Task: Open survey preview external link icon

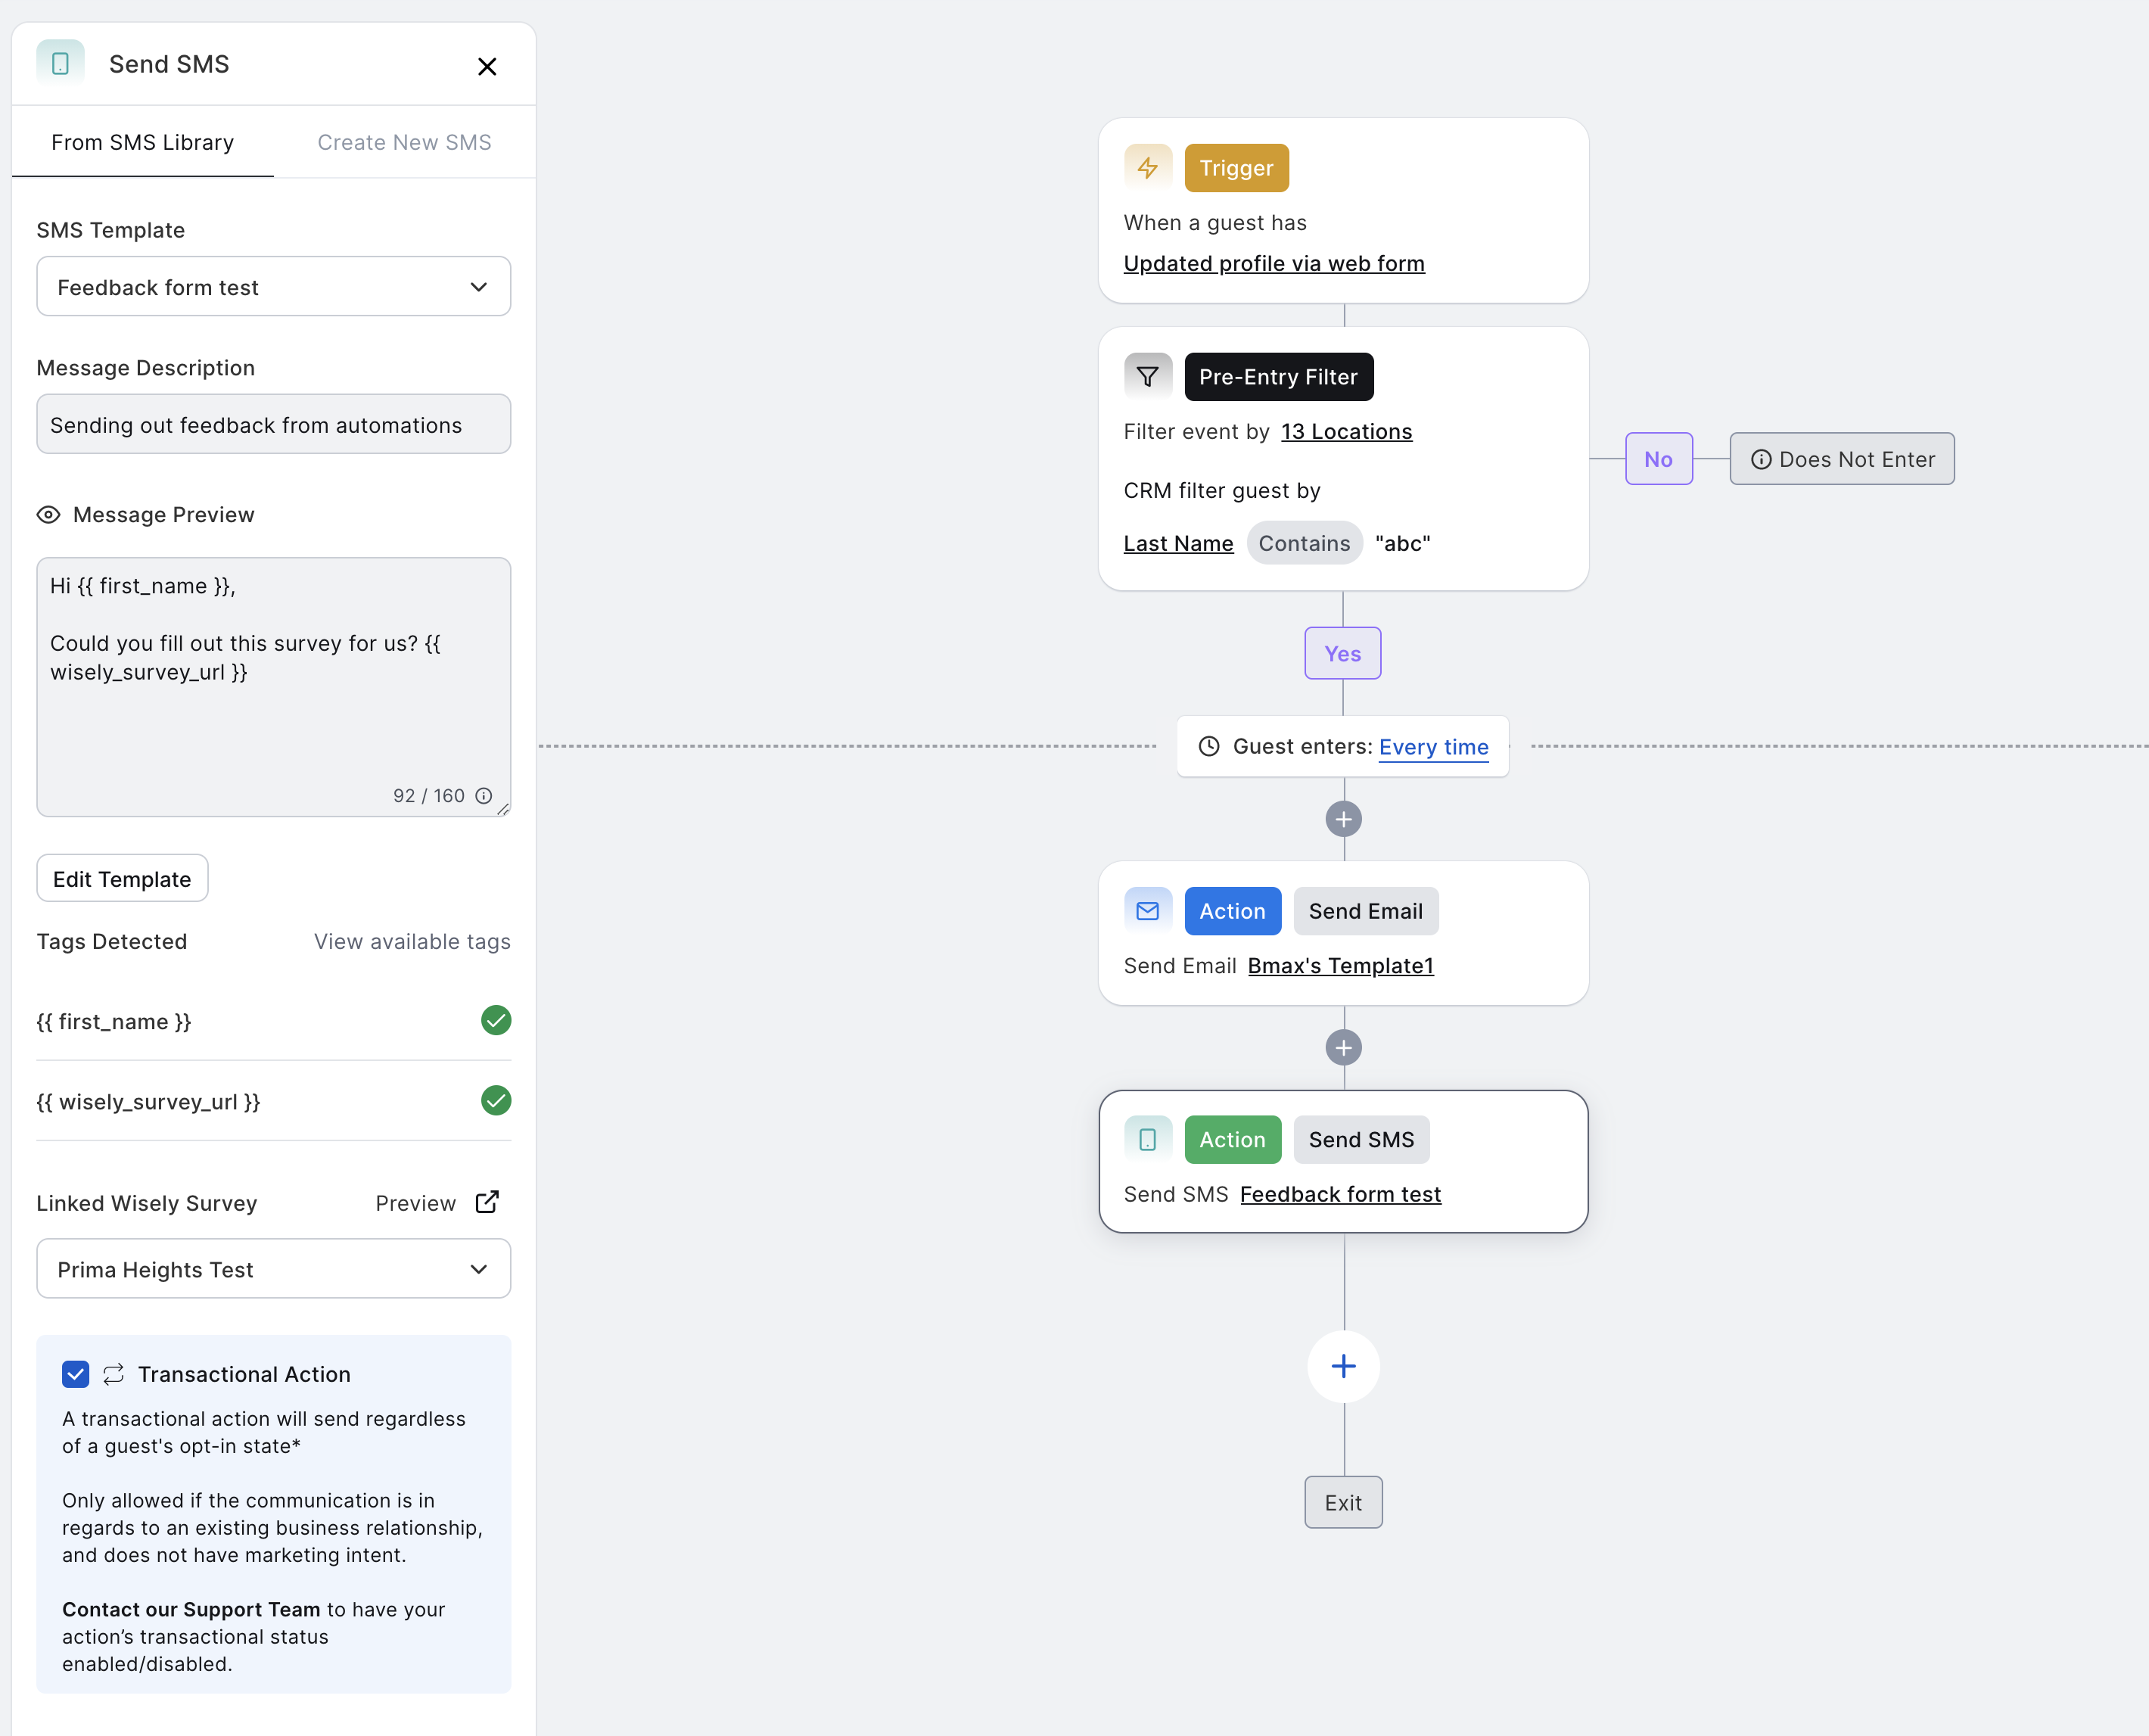Action: (487, 1202)
